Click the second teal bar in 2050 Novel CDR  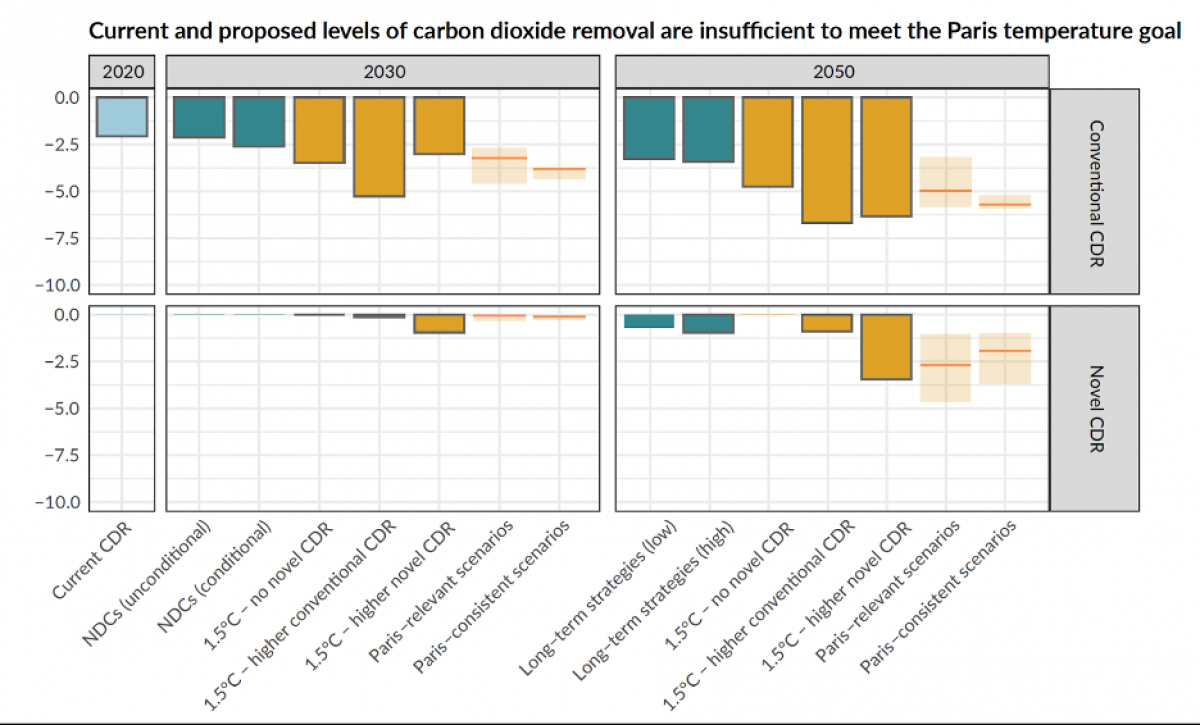coord(707,323)
